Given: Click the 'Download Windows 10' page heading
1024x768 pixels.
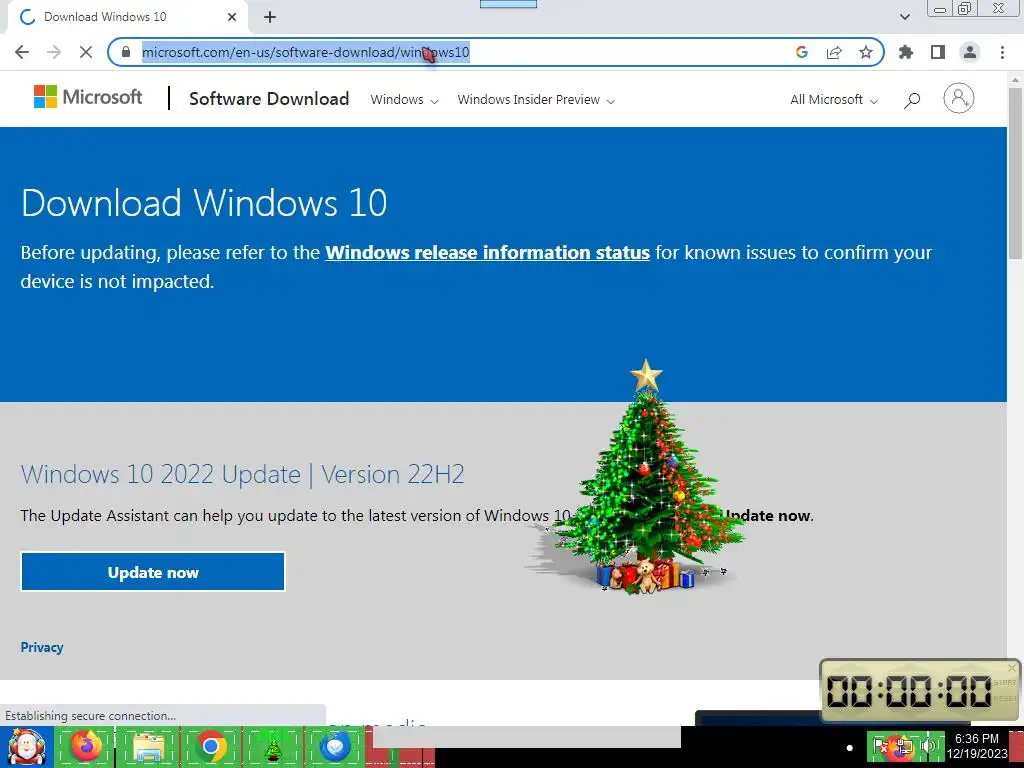Looking at the screenshot, I should pos(204,202).
